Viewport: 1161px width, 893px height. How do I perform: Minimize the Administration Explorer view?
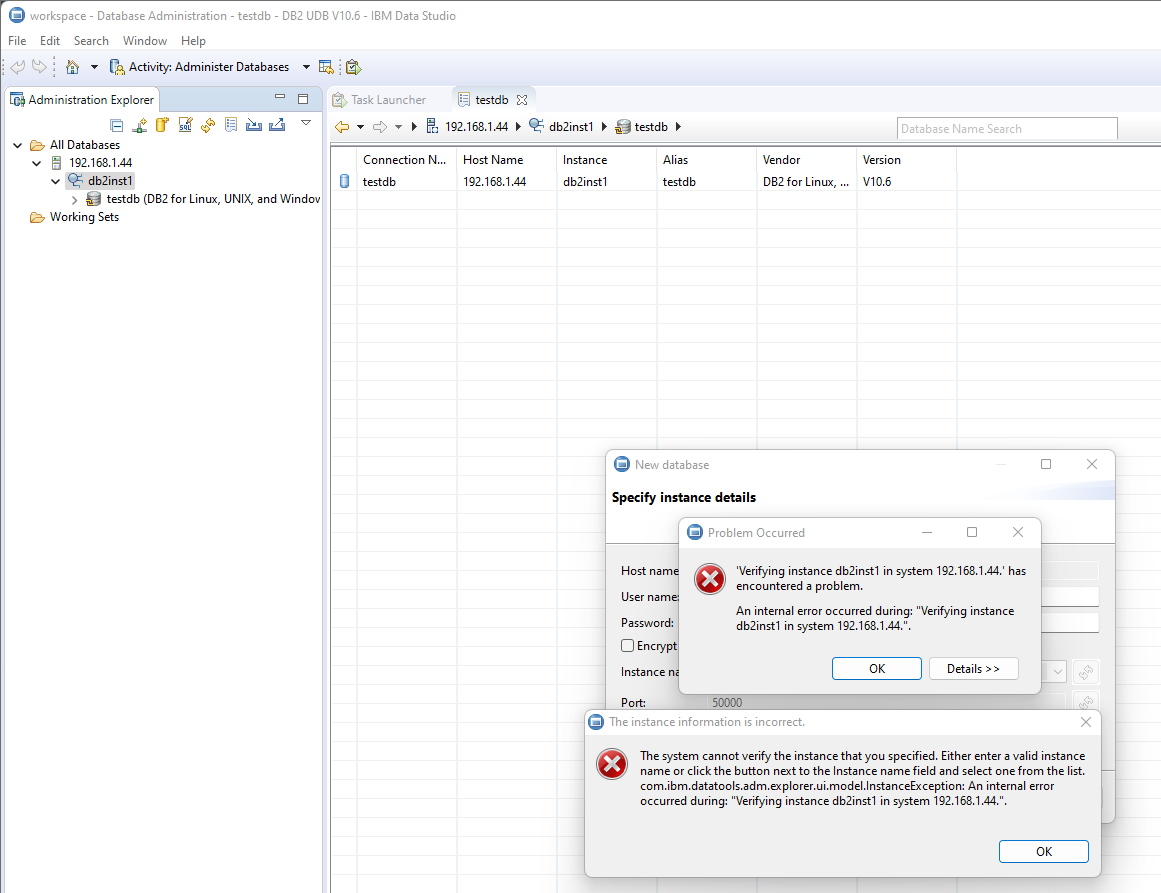coord(280,97)
